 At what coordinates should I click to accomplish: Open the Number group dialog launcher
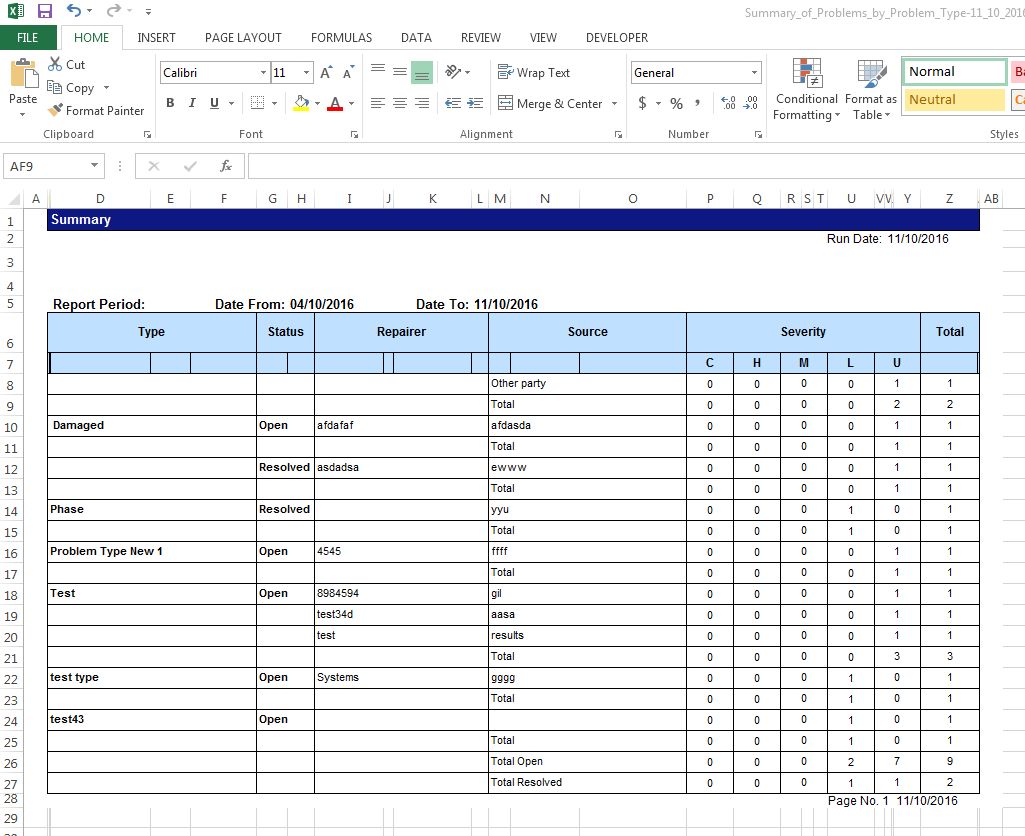pyautogui.click(x=758, y=134)
